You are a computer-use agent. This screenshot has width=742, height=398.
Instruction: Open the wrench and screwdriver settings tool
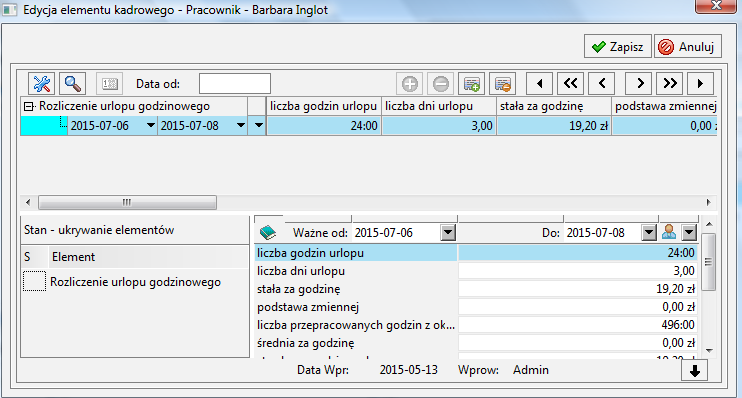(x=42, y=84)
